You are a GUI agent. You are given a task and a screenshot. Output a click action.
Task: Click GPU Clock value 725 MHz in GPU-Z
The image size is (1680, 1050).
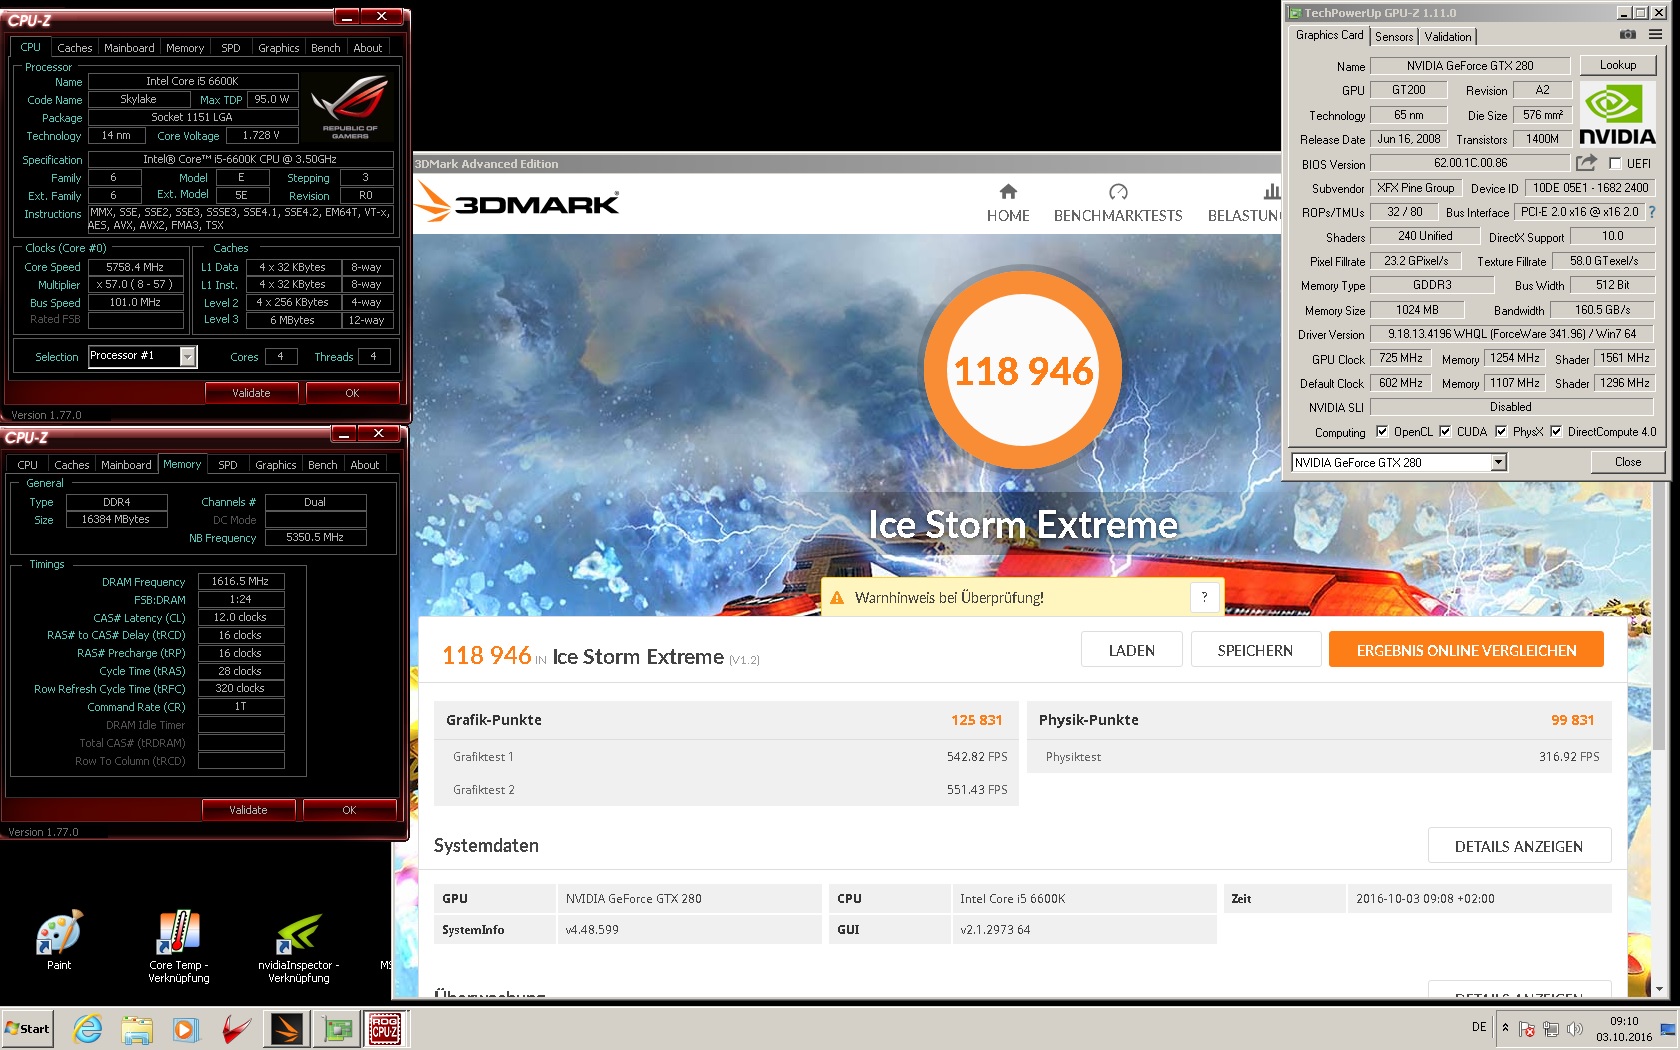tap(1400, 358)
